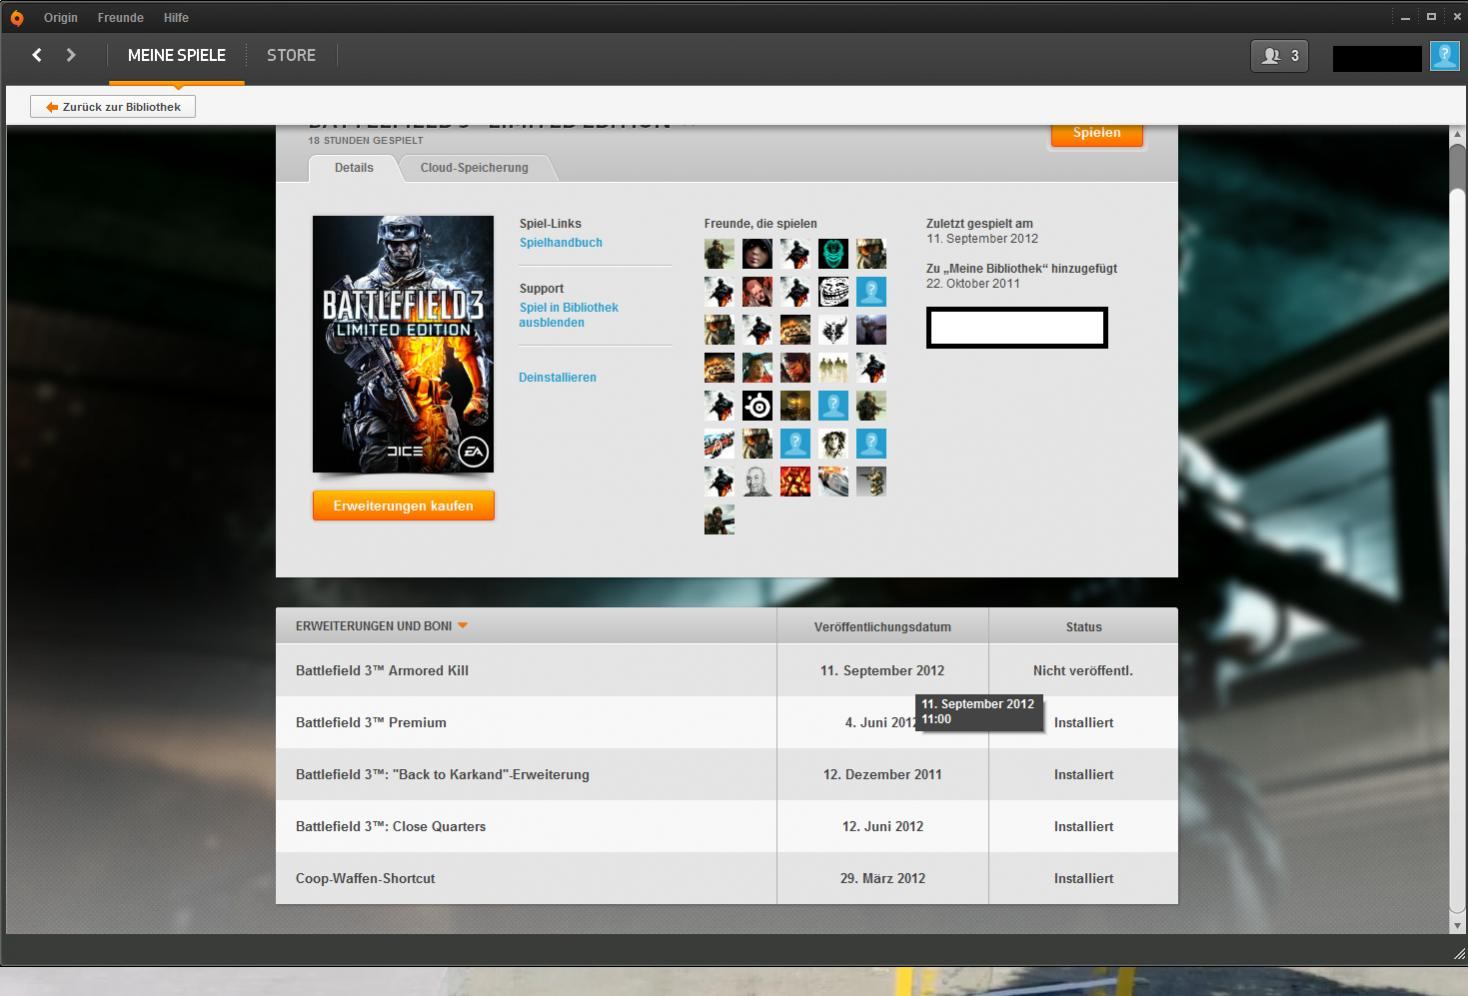
Task: Open the friends list button showing 3
Action: 1279,56
